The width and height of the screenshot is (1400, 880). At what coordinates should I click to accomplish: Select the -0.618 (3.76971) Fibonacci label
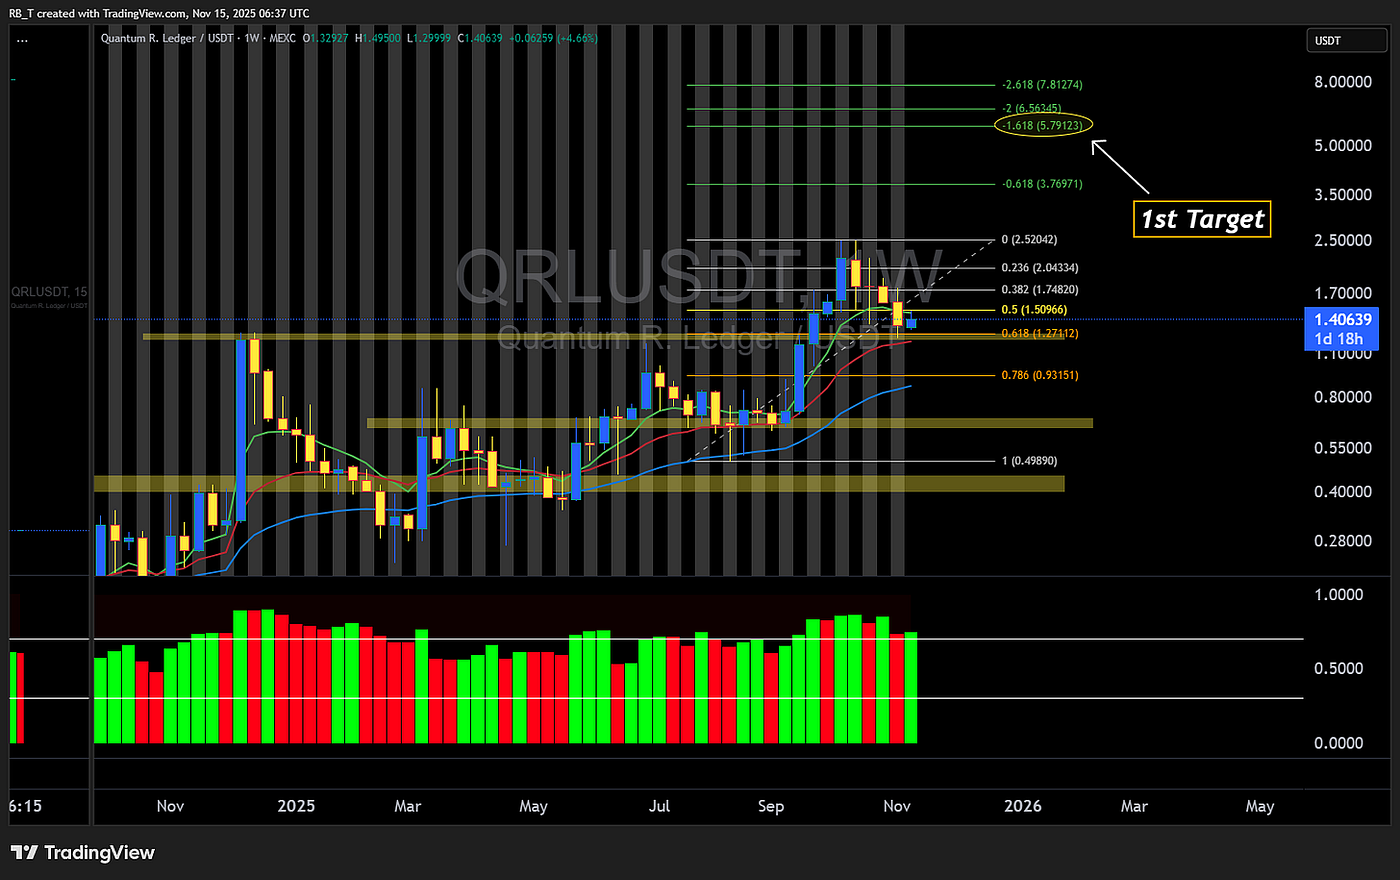pyautogui.click(x=1042, y=184)
